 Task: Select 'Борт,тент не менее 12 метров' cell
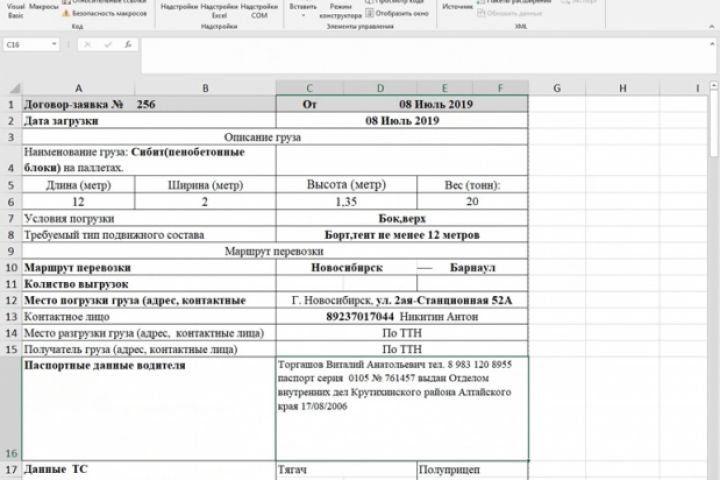coord(402,235)
